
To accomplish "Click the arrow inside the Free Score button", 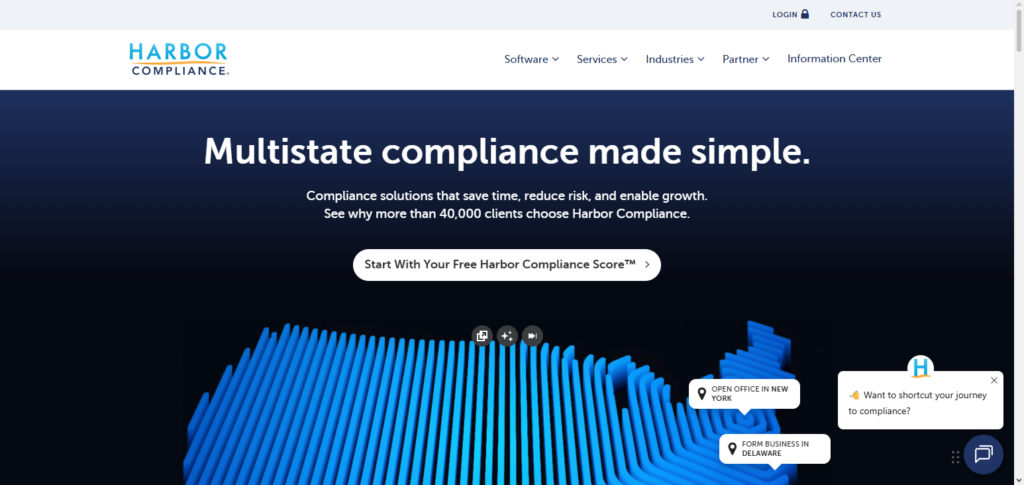I will pos(647,264).
